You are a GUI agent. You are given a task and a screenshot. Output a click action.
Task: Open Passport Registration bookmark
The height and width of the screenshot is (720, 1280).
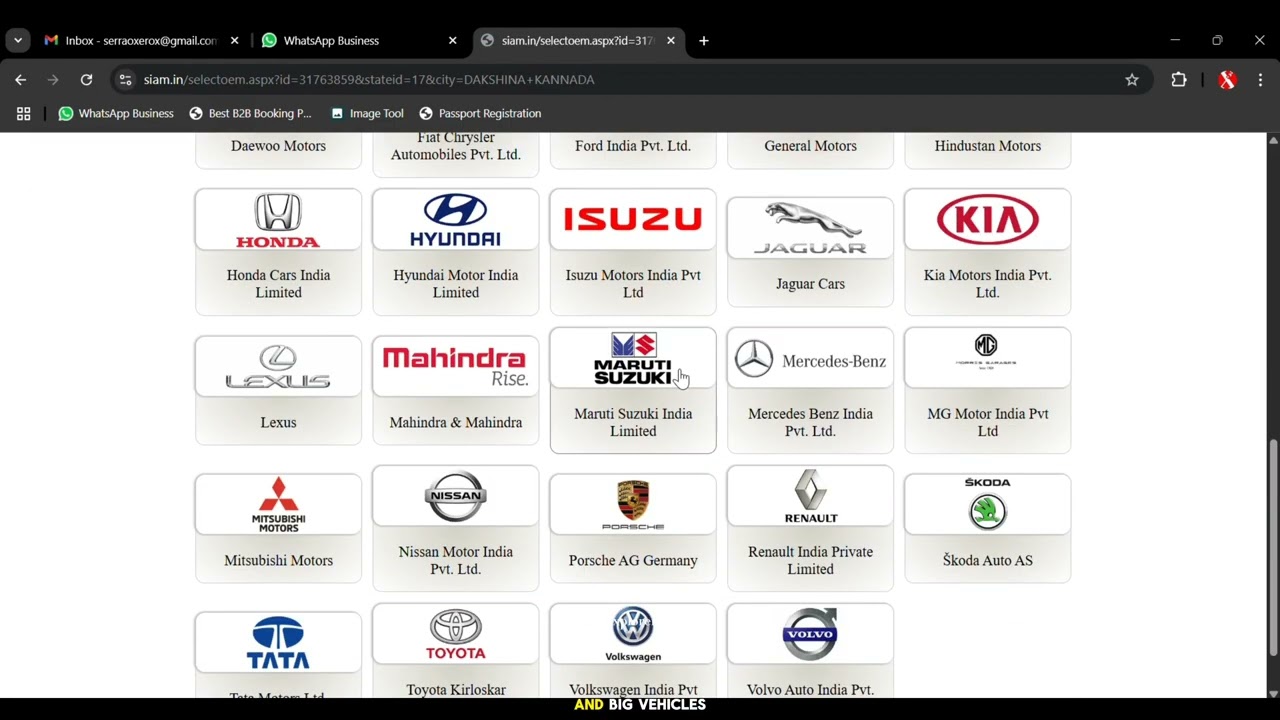(x=480, y=114)
